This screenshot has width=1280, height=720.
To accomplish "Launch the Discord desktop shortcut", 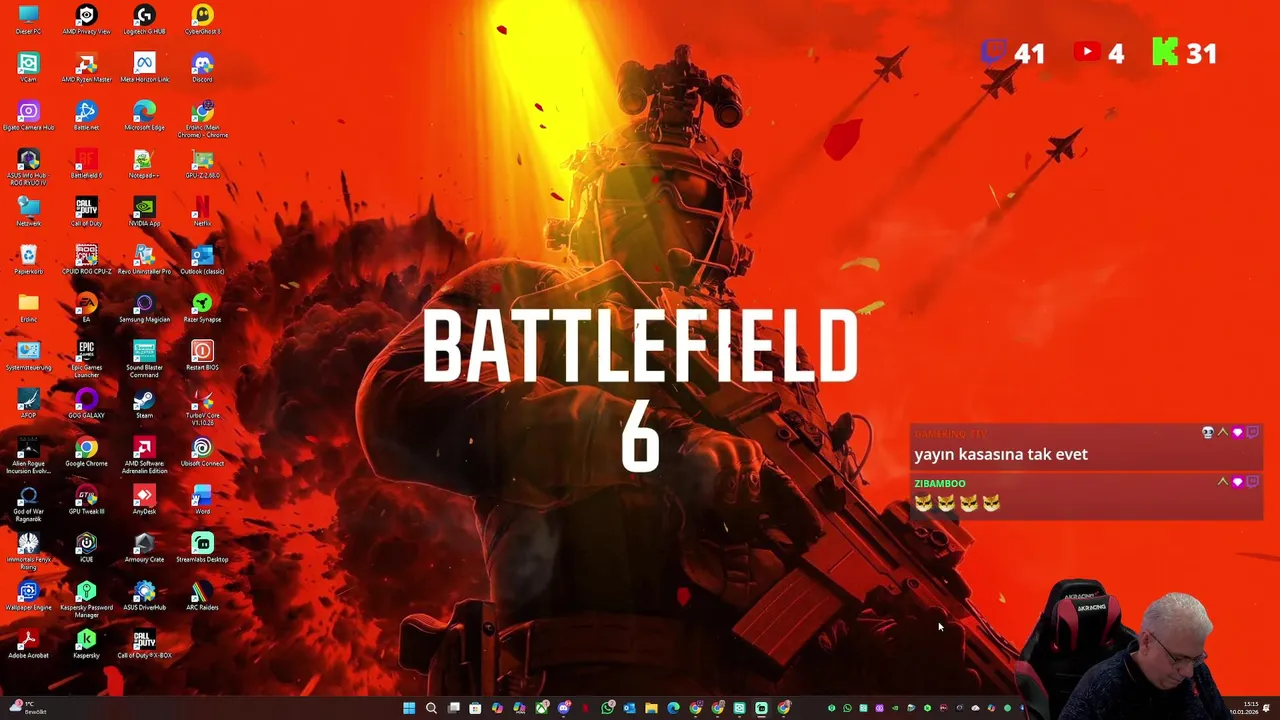I will [x=202, y=67].
